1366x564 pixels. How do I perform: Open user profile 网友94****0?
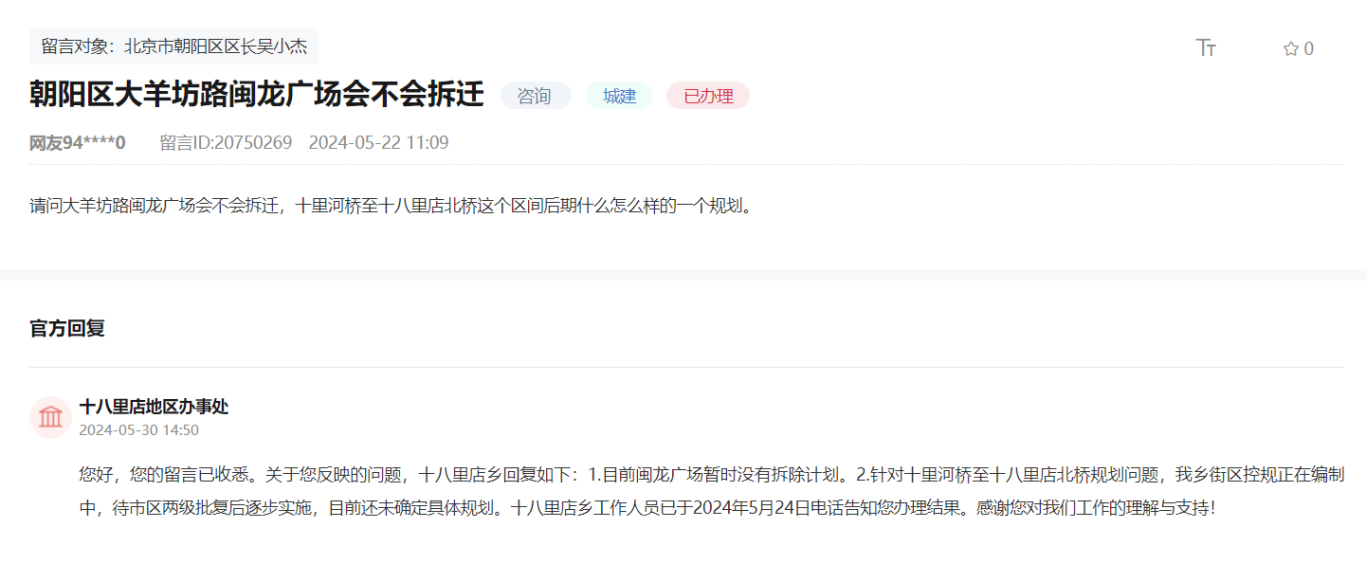click(x=77, y=143)
